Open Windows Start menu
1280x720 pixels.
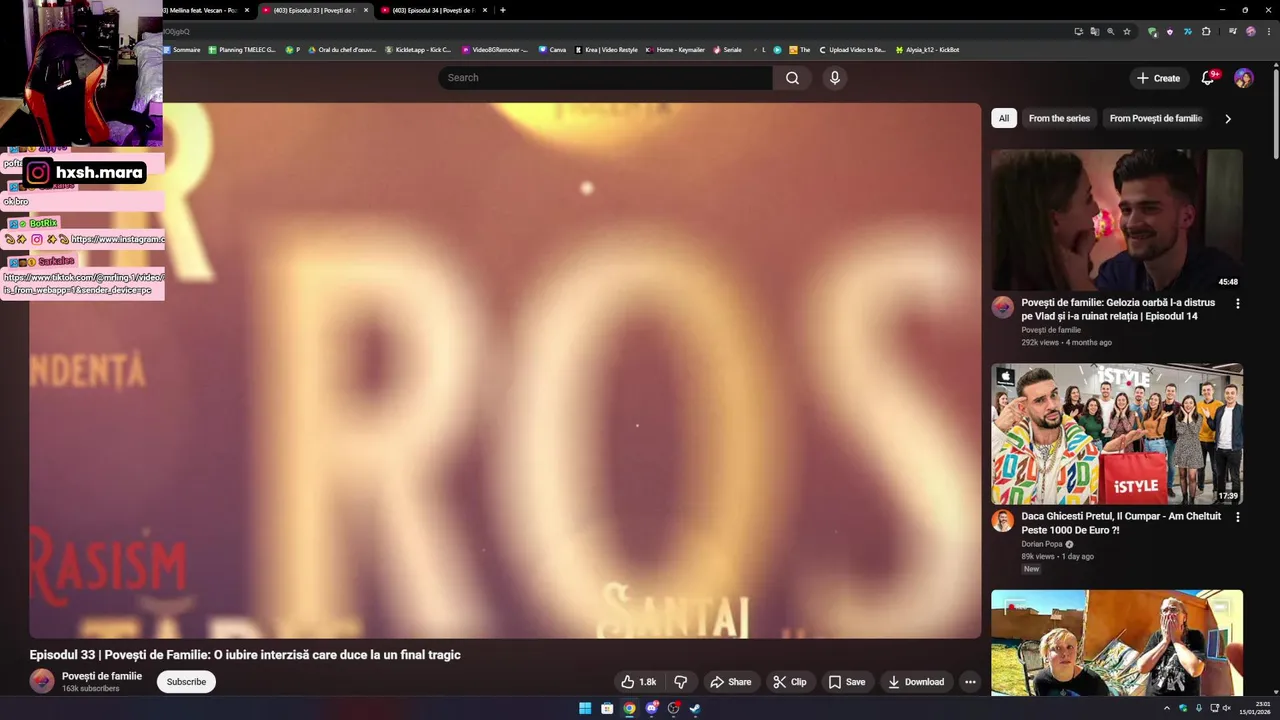click(x=585, y=709)
